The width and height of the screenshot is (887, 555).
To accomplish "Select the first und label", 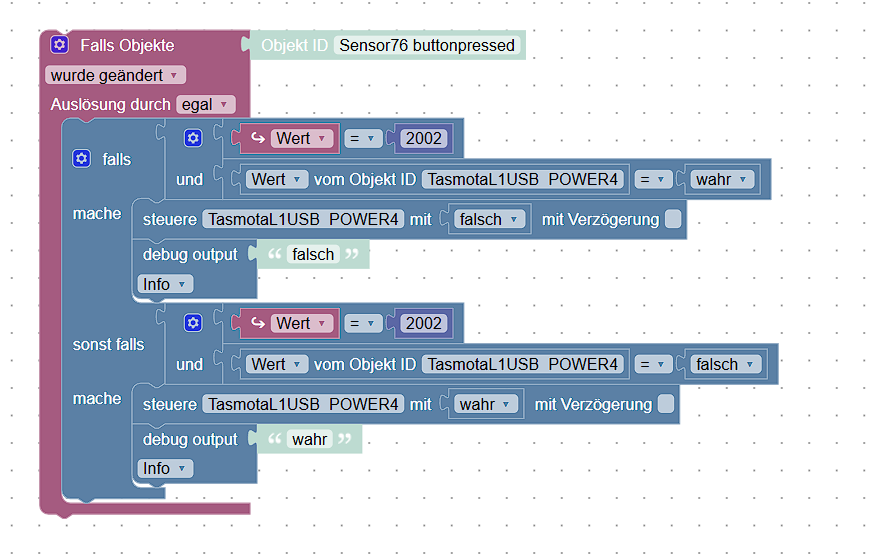I will (190, 179).
